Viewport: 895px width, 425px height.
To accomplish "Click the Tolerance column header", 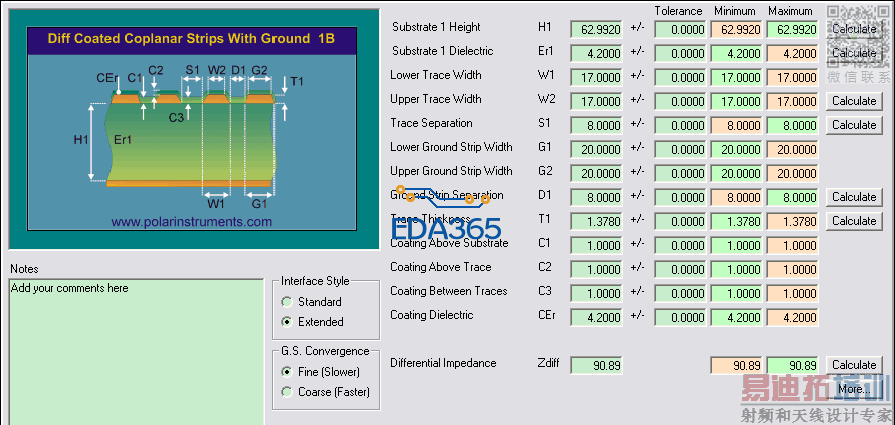I will tap(678, 11).
